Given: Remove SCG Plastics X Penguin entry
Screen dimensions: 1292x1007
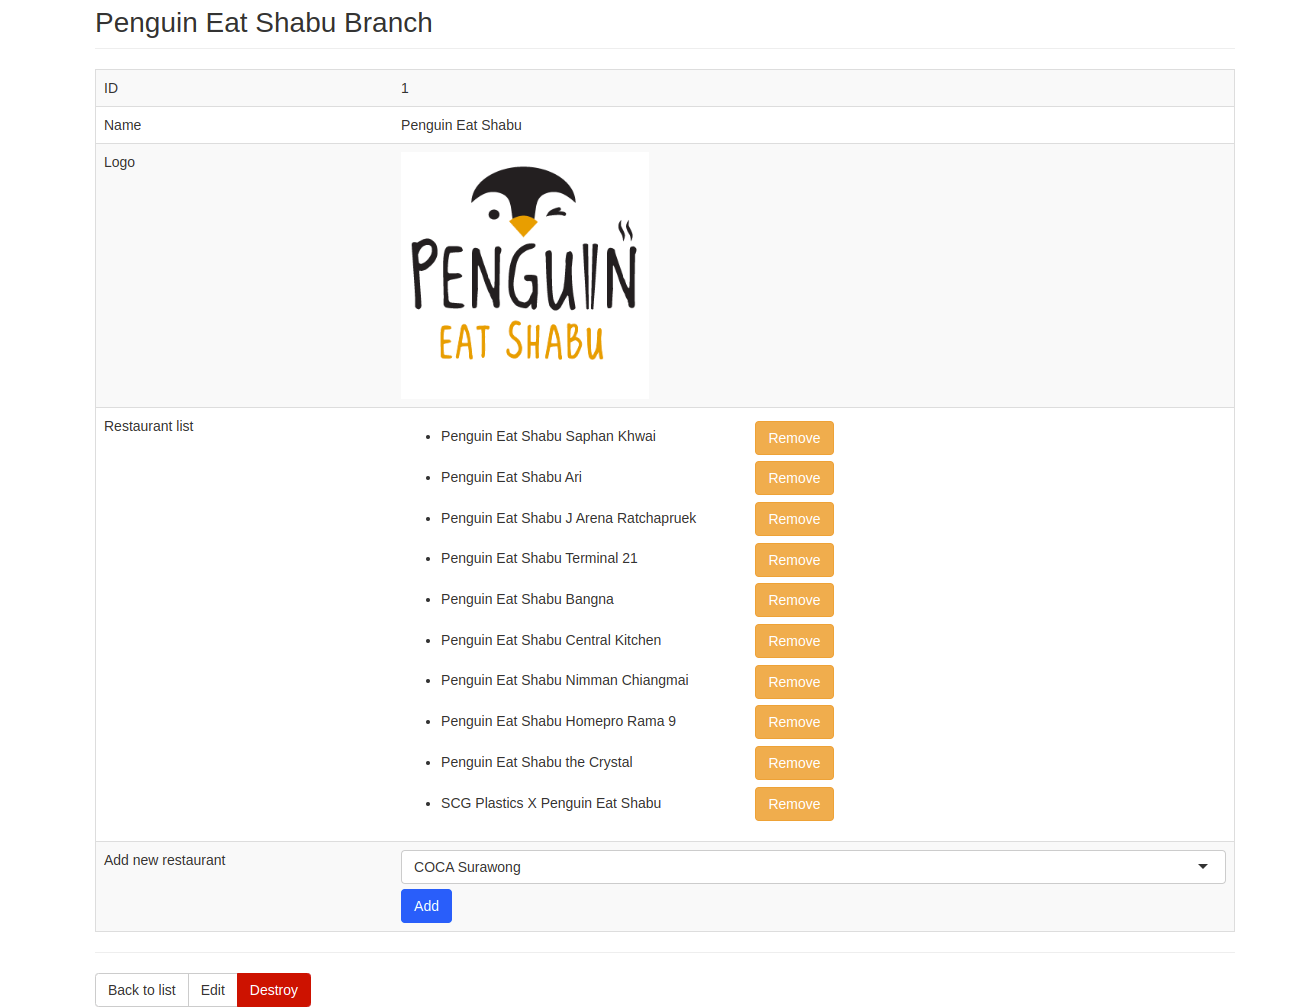Looking at the screenshot, I should (793, 804).
